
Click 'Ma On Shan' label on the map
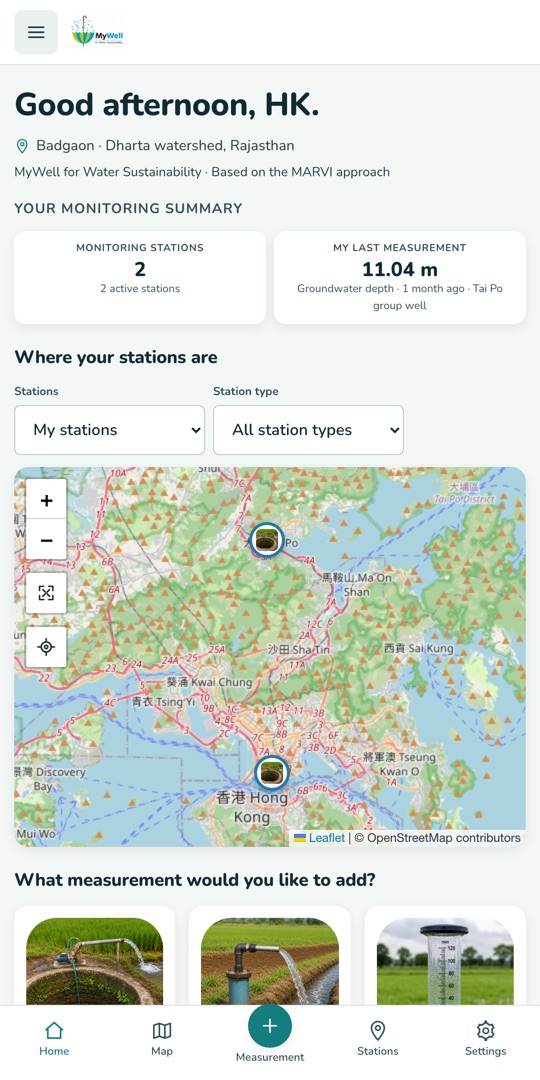click(x=357, y=584)
